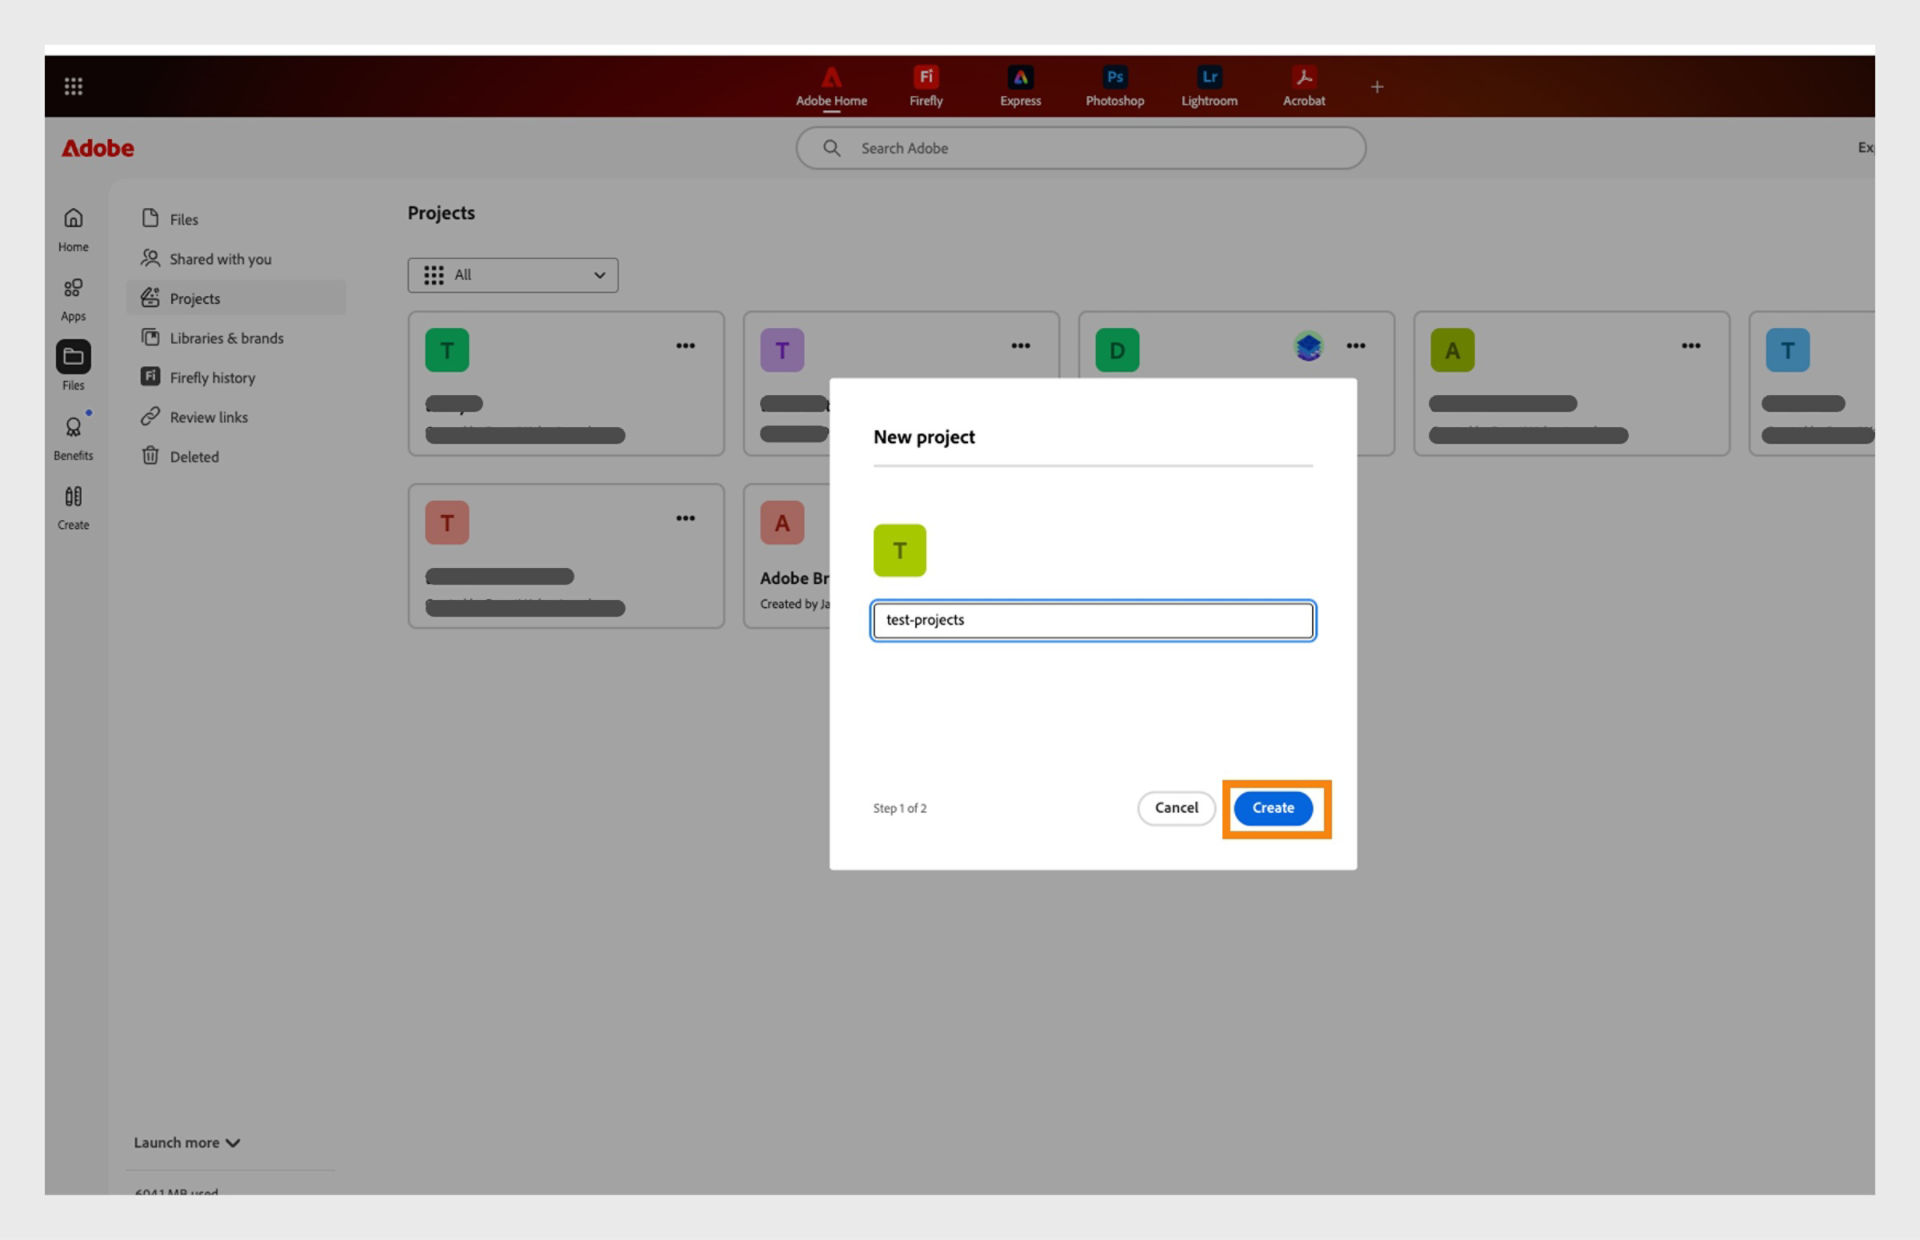
Task: Launch Photoshop from the app bar
Action: pos(1114,85)
